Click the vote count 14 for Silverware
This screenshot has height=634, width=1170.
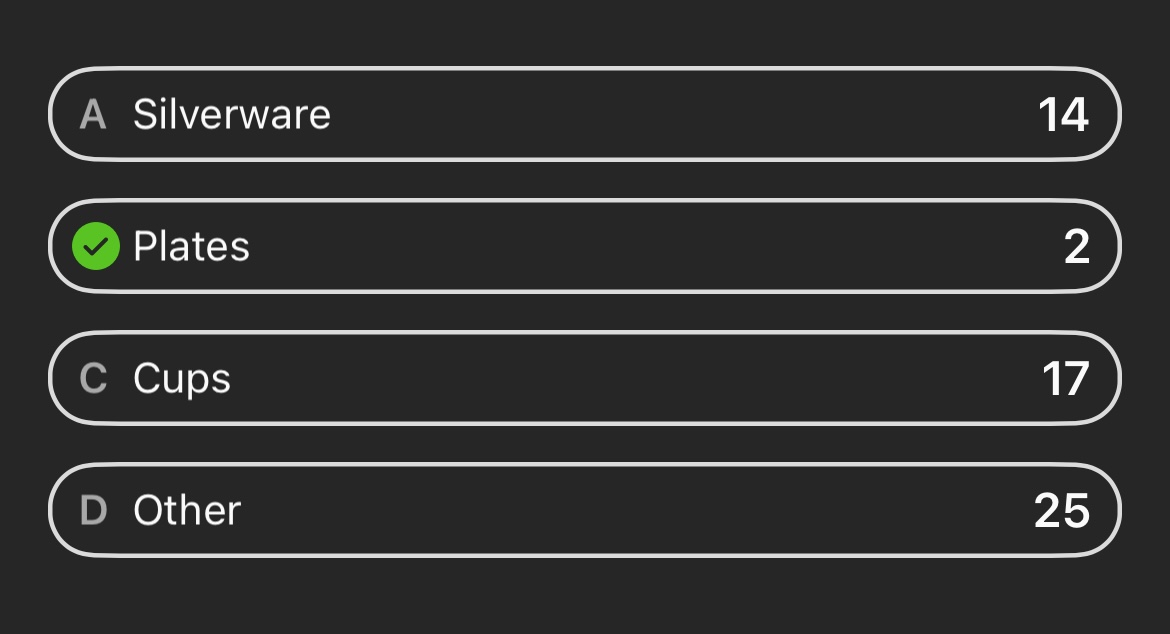click(x=1063, y=115)
